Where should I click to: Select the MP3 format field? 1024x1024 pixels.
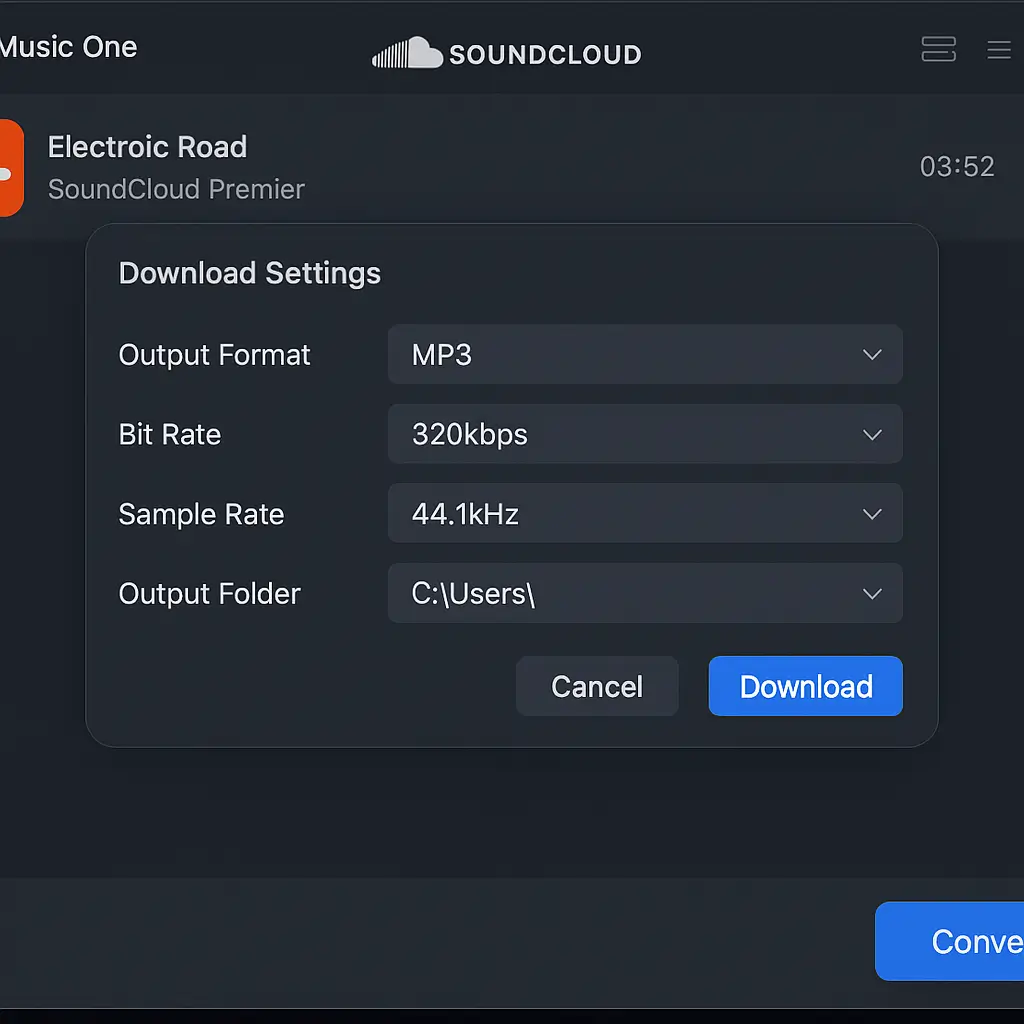[x=441, y=354]
